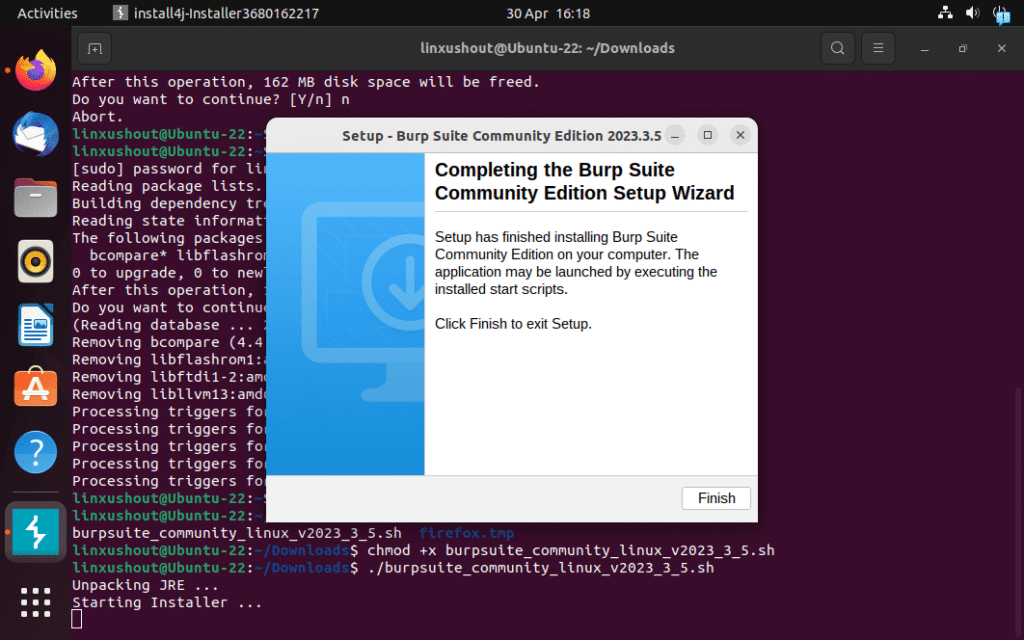Open Firefox from the dock
This screenshot has width=1024, height=640.
[x=36, y=71]
